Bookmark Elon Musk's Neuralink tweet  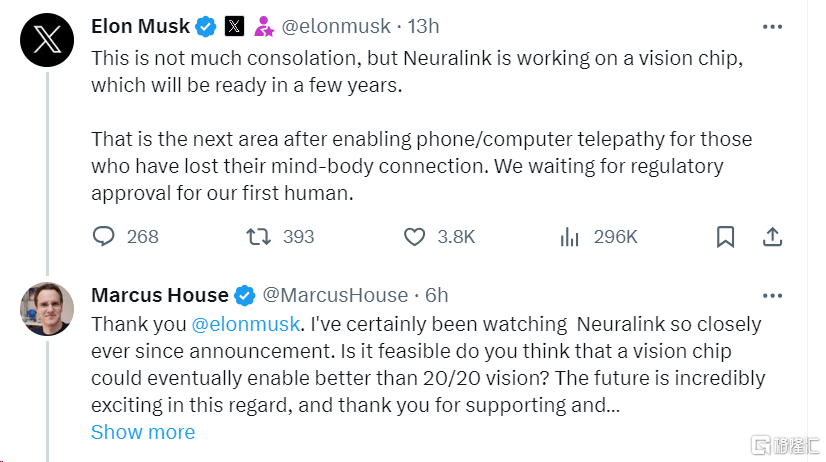pos(725,237)
